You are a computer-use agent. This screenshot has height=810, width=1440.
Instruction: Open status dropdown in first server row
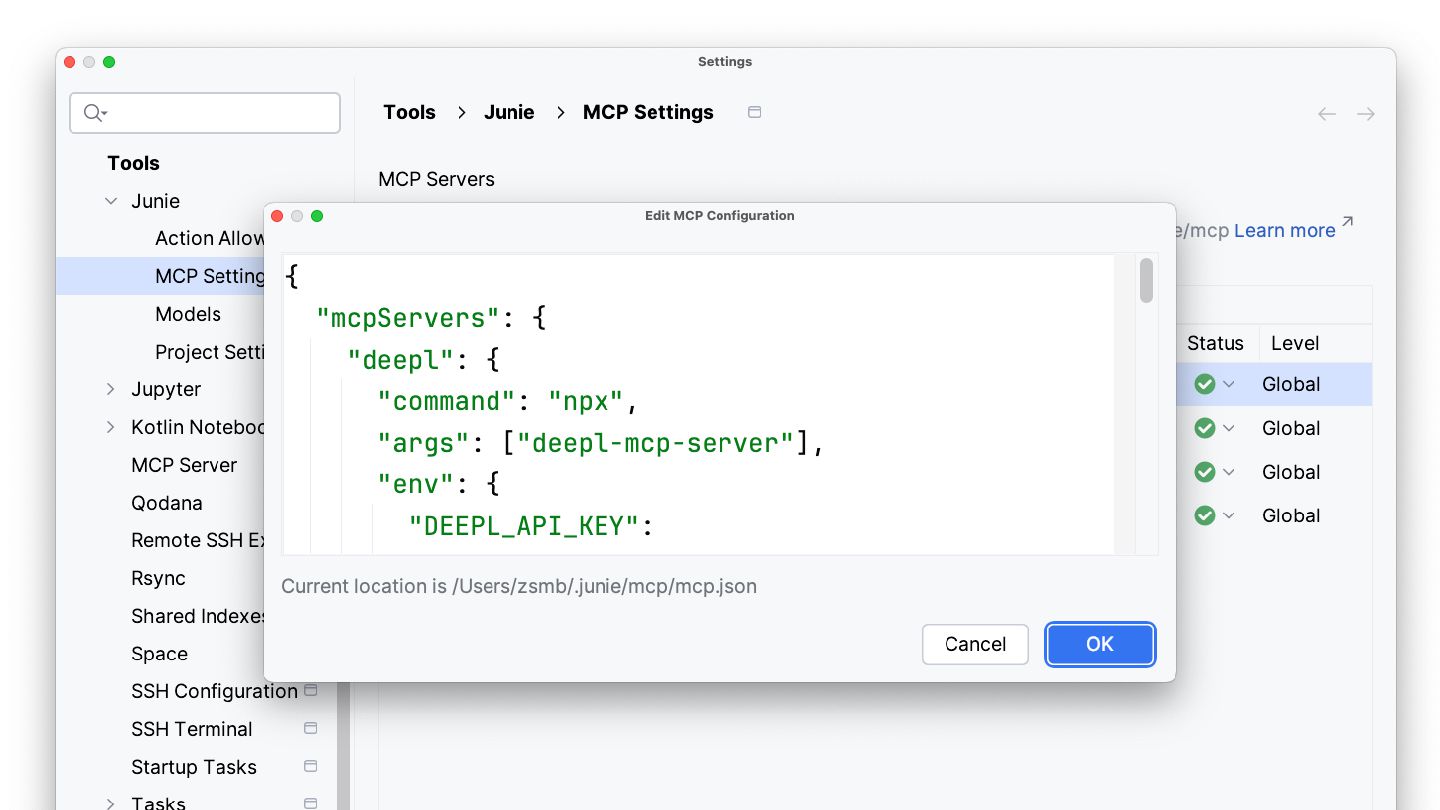1229,384
